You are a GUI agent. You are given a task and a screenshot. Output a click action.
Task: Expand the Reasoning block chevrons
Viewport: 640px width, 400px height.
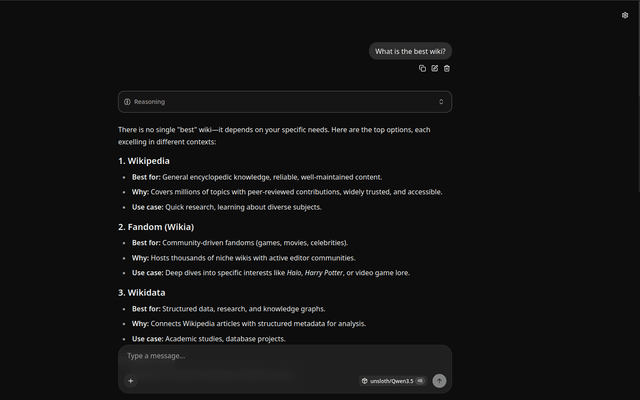pyautogui.click(x=441, y=102)
